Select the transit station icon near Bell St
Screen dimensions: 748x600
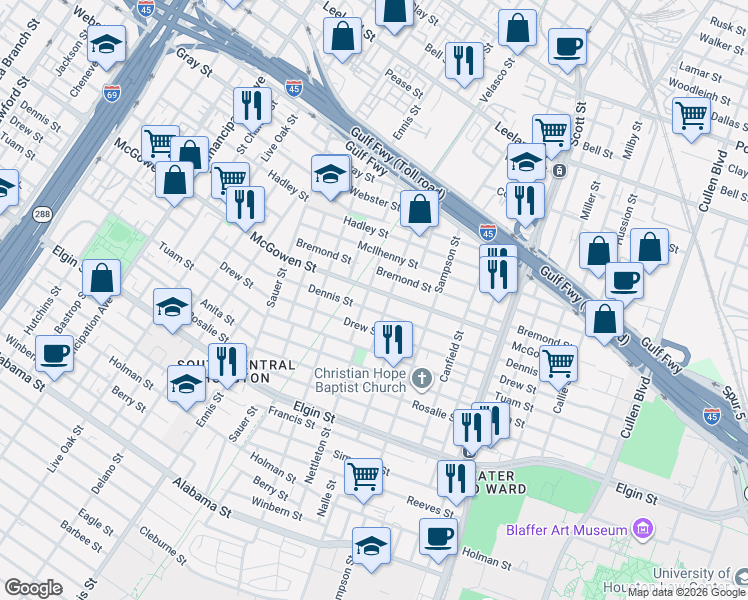point(560,170)
